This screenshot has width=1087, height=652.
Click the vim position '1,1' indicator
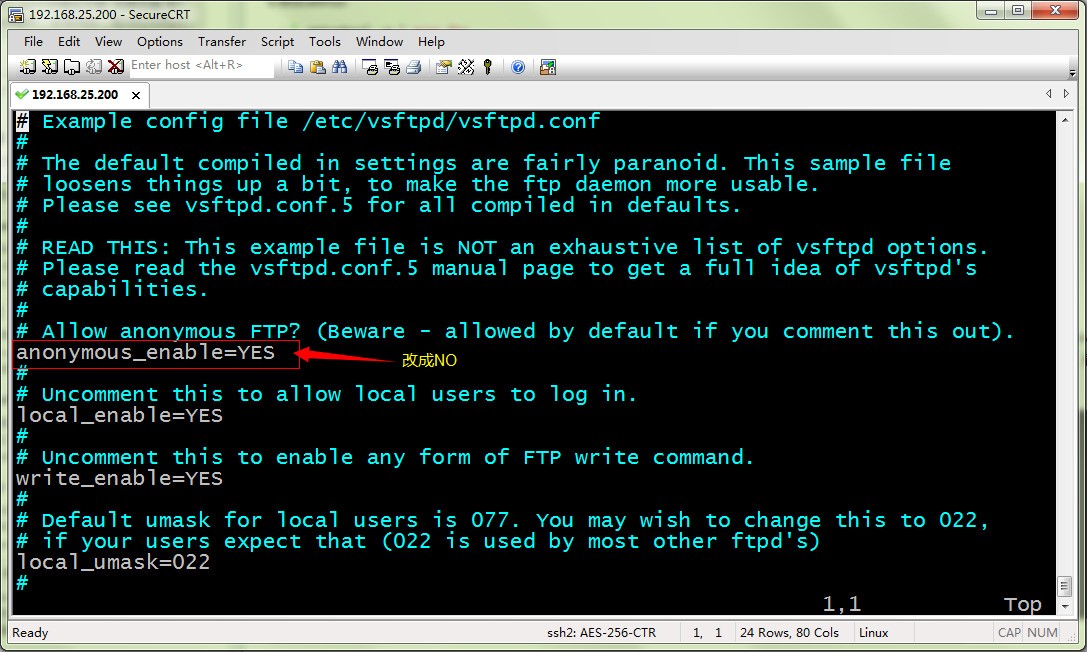point(842,604)
